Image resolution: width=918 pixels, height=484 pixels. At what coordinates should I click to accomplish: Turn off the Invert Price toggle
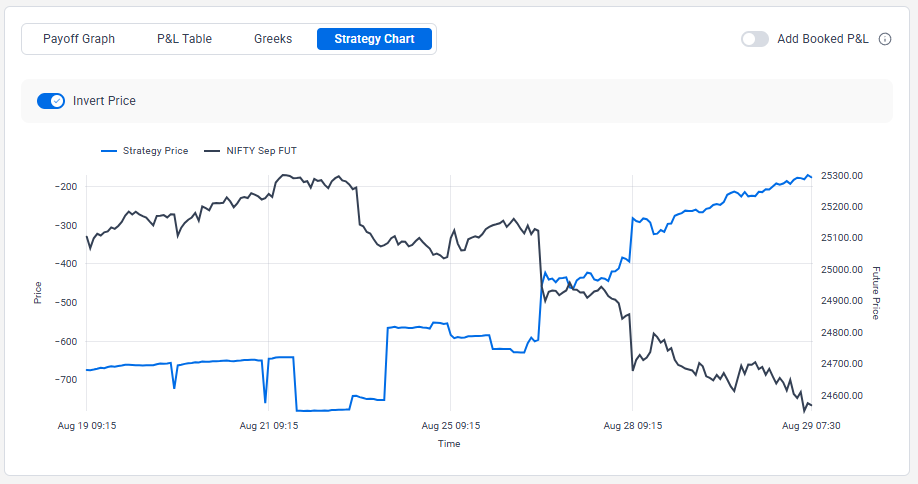point(51,101)
